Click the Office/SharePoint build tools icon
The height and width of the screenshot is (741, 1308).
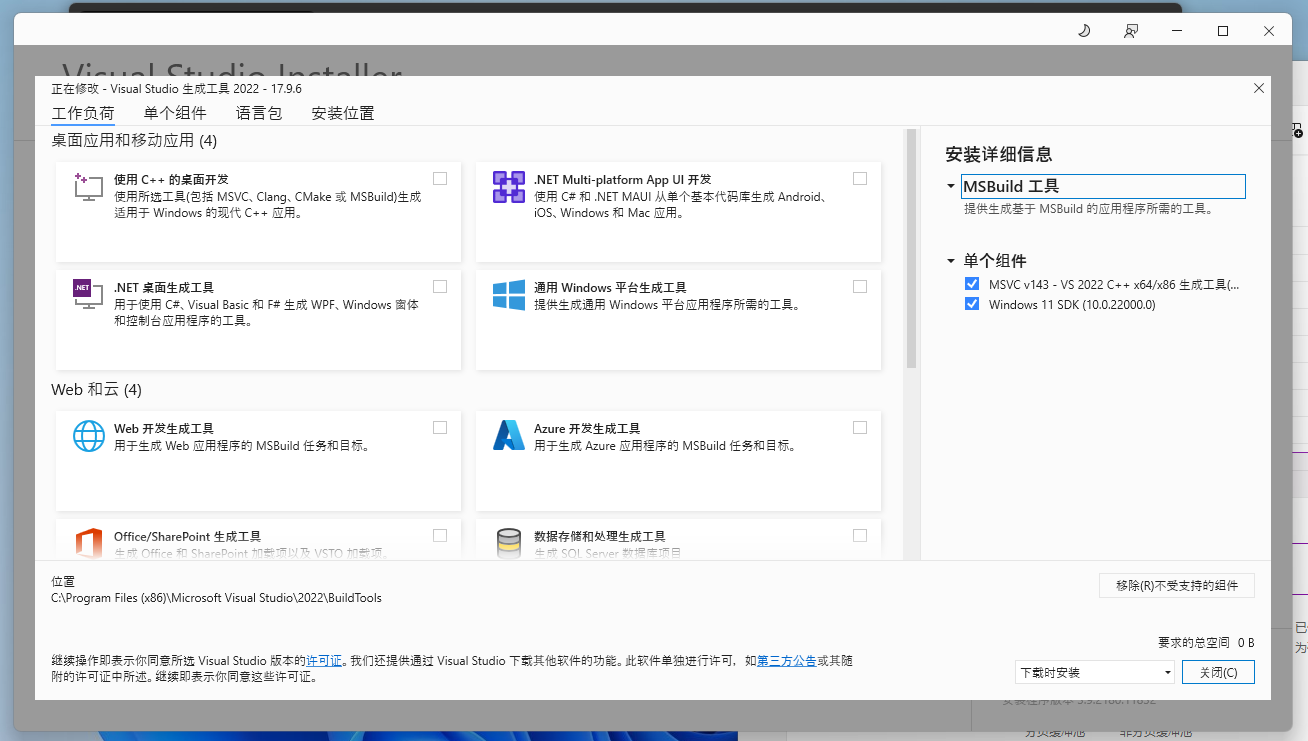point(89,543)
